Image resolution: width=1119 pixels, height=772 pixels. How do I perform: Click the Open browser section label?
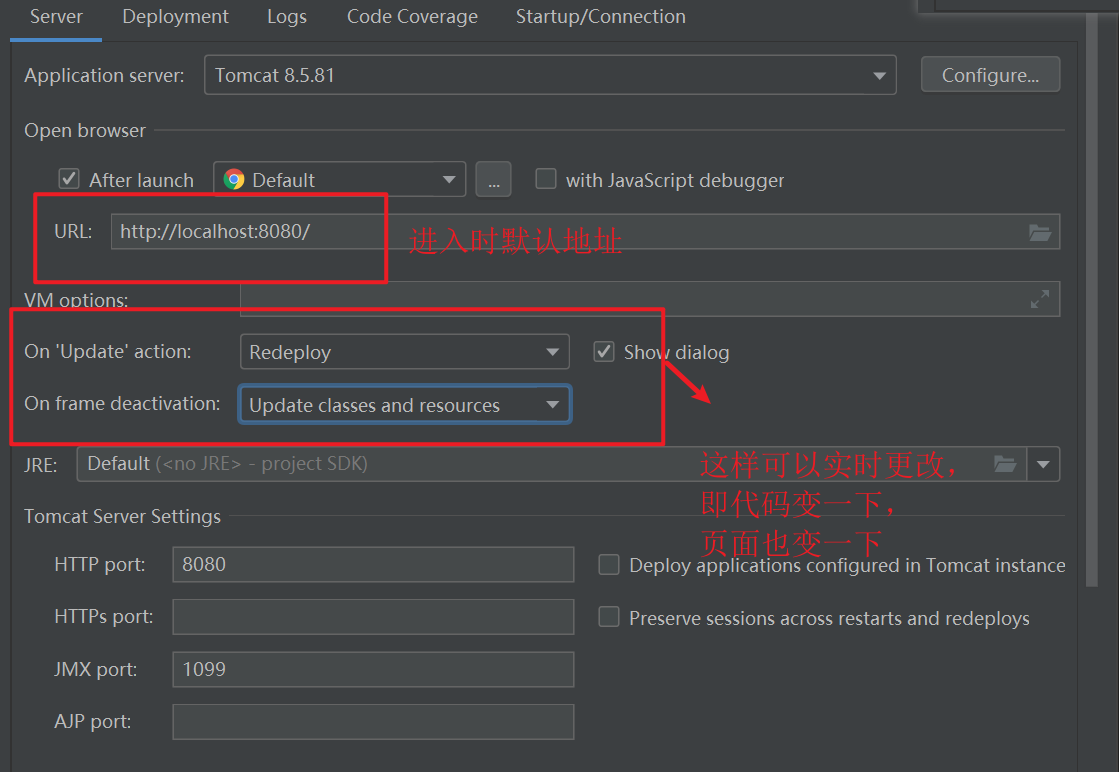point(85,131)
